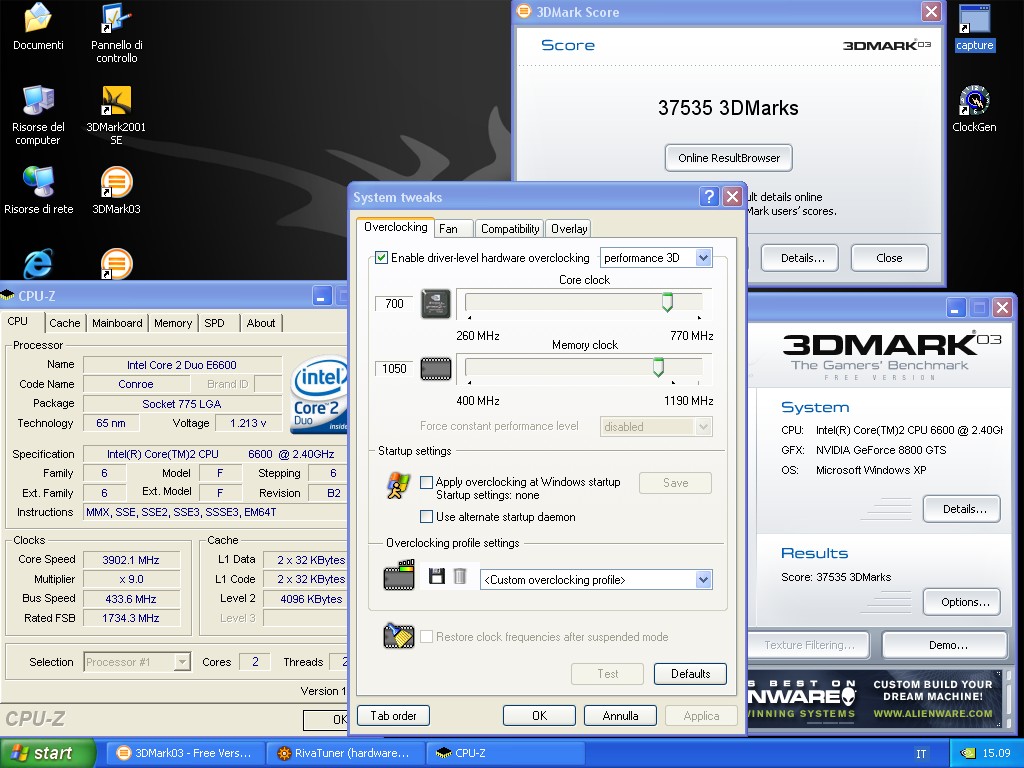Click the 3DMark Score title bar icon

pyautogui.click(x=524, y=11)
